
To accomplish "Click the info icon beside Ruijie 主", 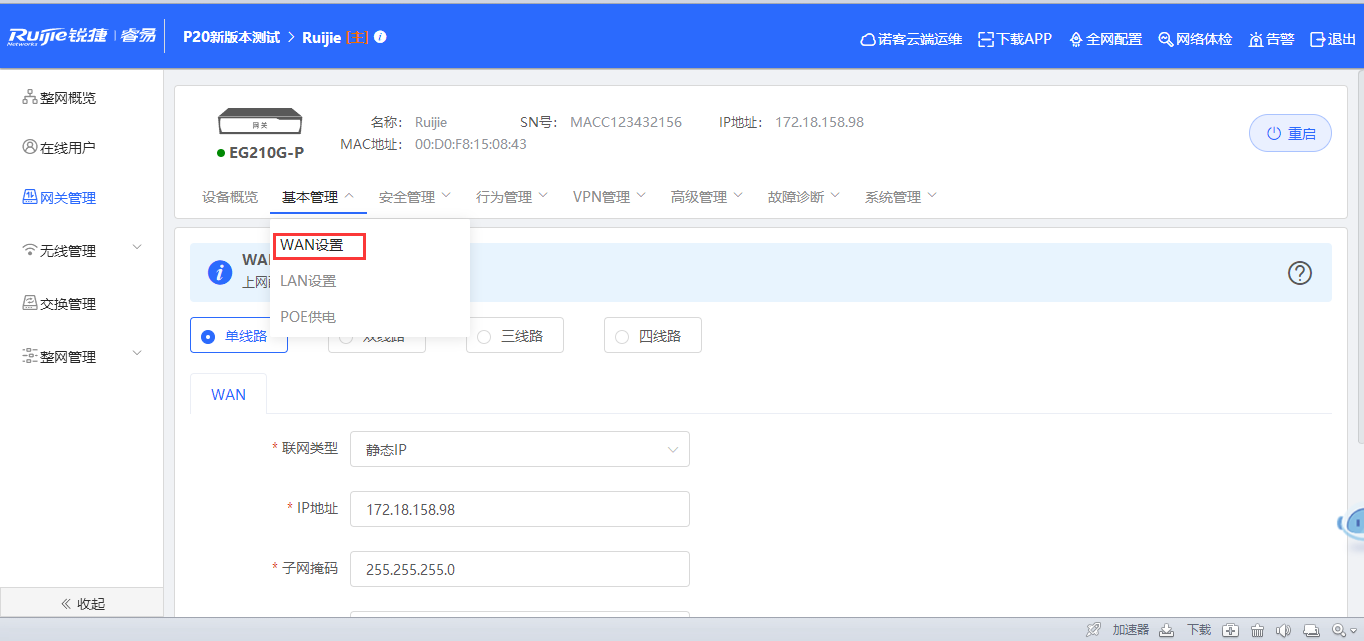I will [380, 37].
